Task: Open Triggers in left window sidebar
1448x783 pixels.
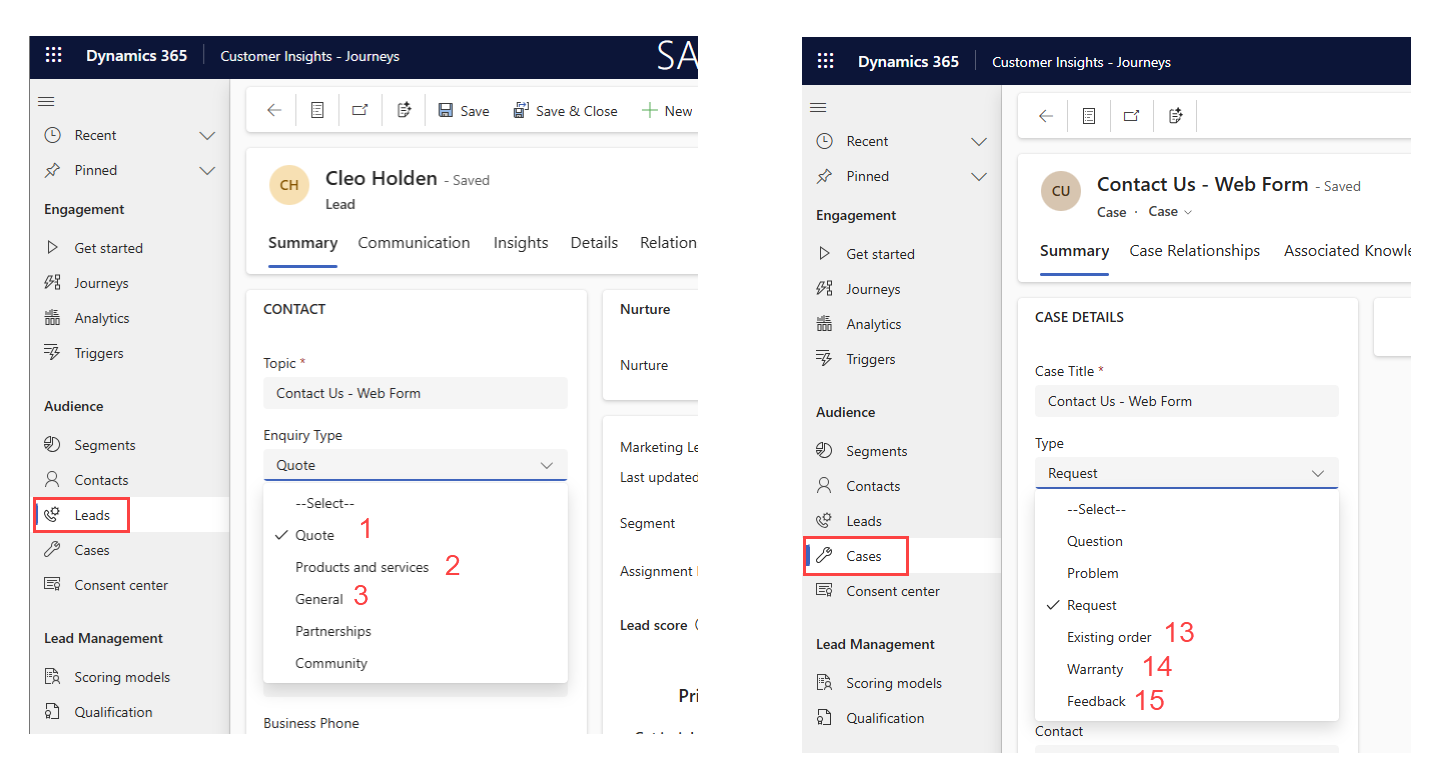Action: point(99,353)
